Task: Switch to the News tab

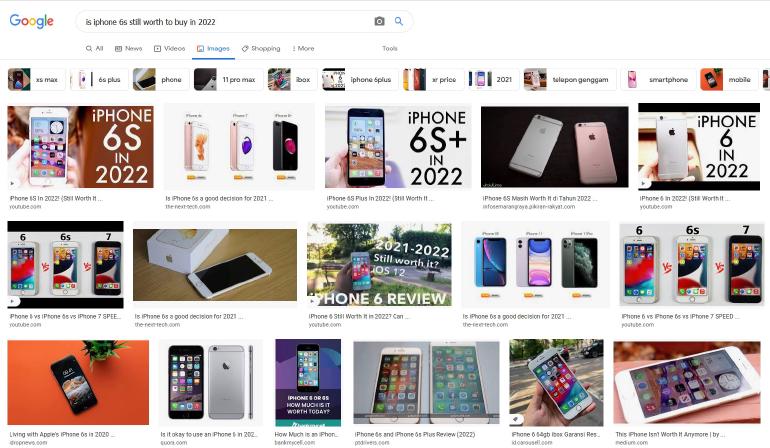Action: [x=128, y=48]
